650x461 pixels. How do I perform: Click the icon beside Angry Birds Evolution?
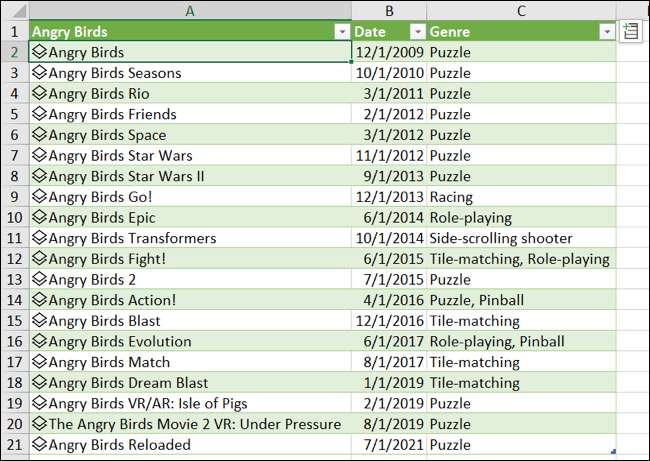click(40, 342)
